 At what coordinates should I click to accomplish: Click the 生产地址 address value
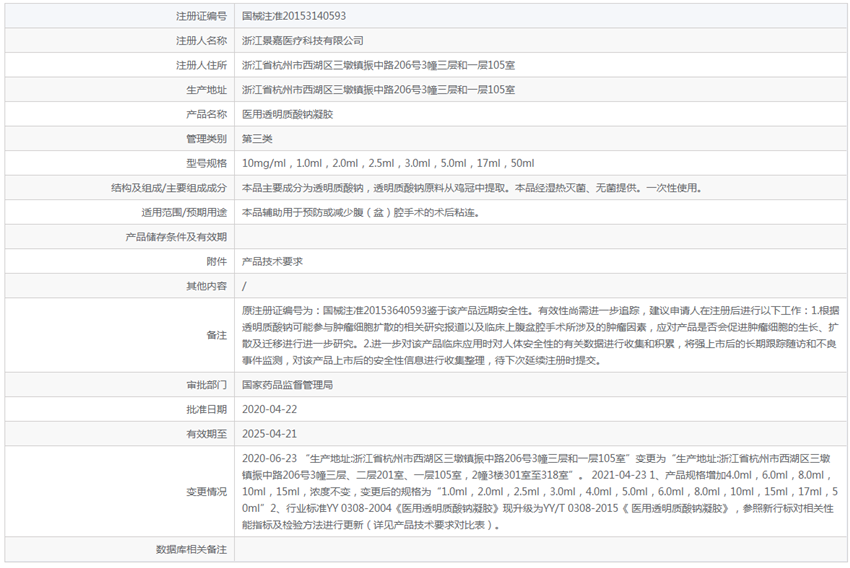[x=378, y=89]
